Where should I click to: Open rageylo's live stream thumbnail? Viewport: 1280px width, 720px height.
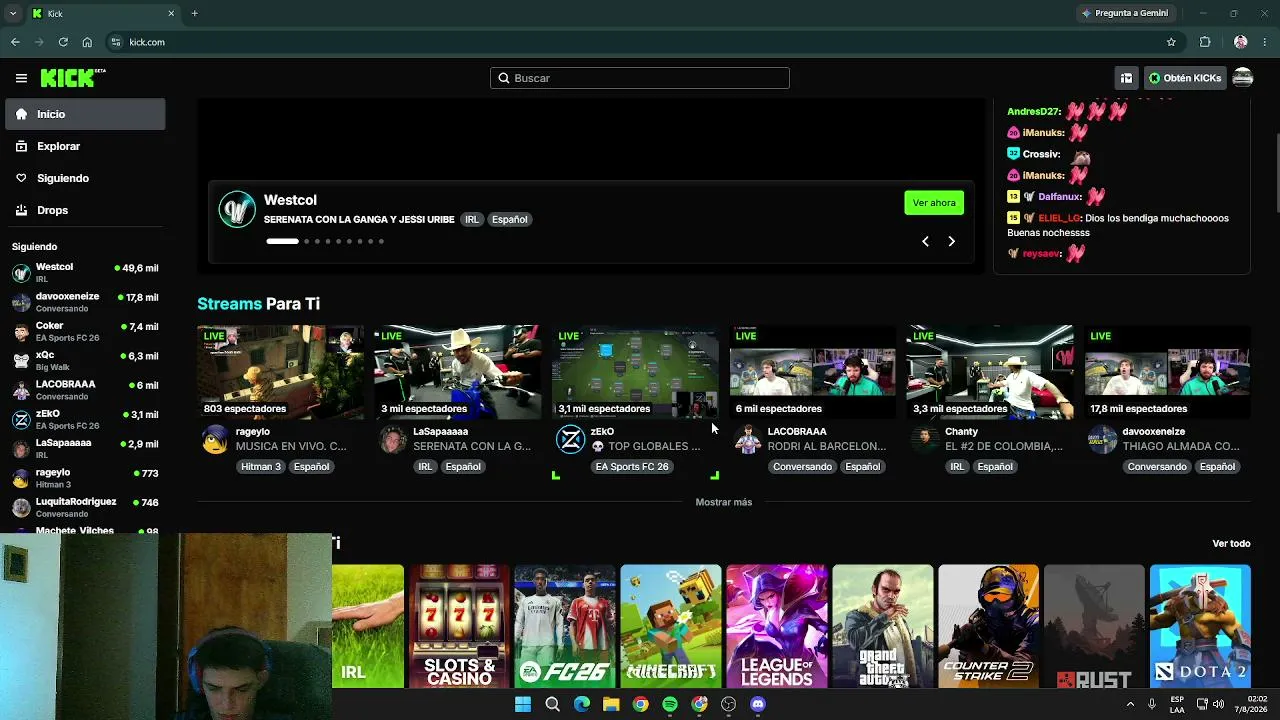click(280, 372)
